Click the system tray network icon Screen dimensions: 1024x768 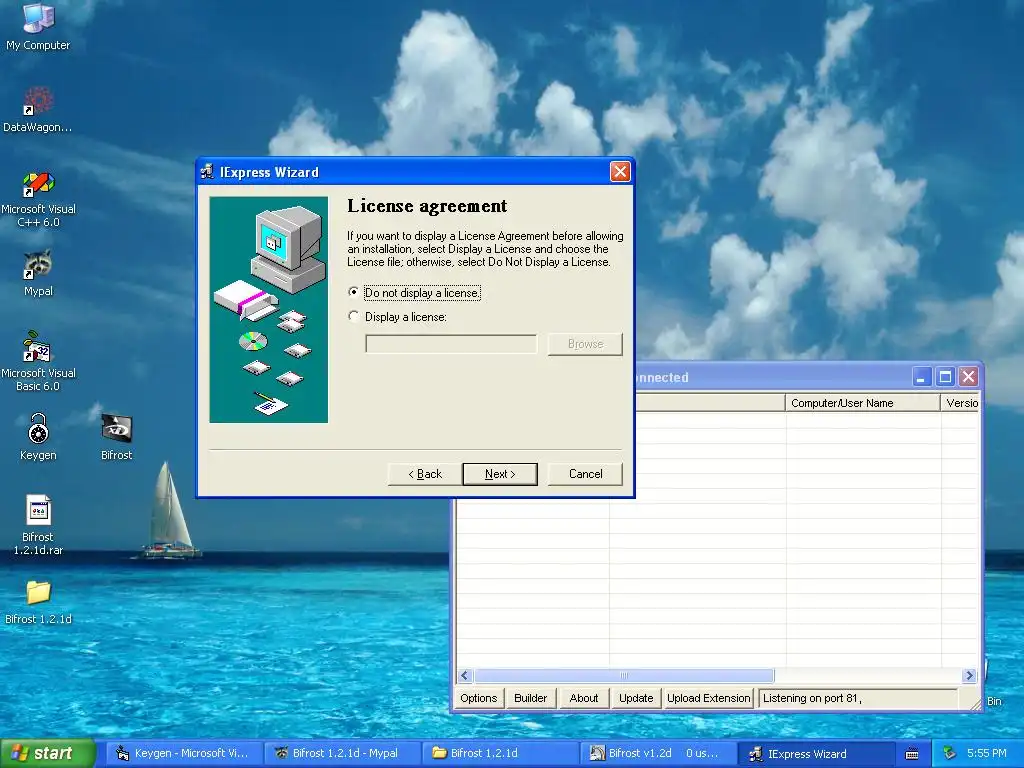point(950,754)
